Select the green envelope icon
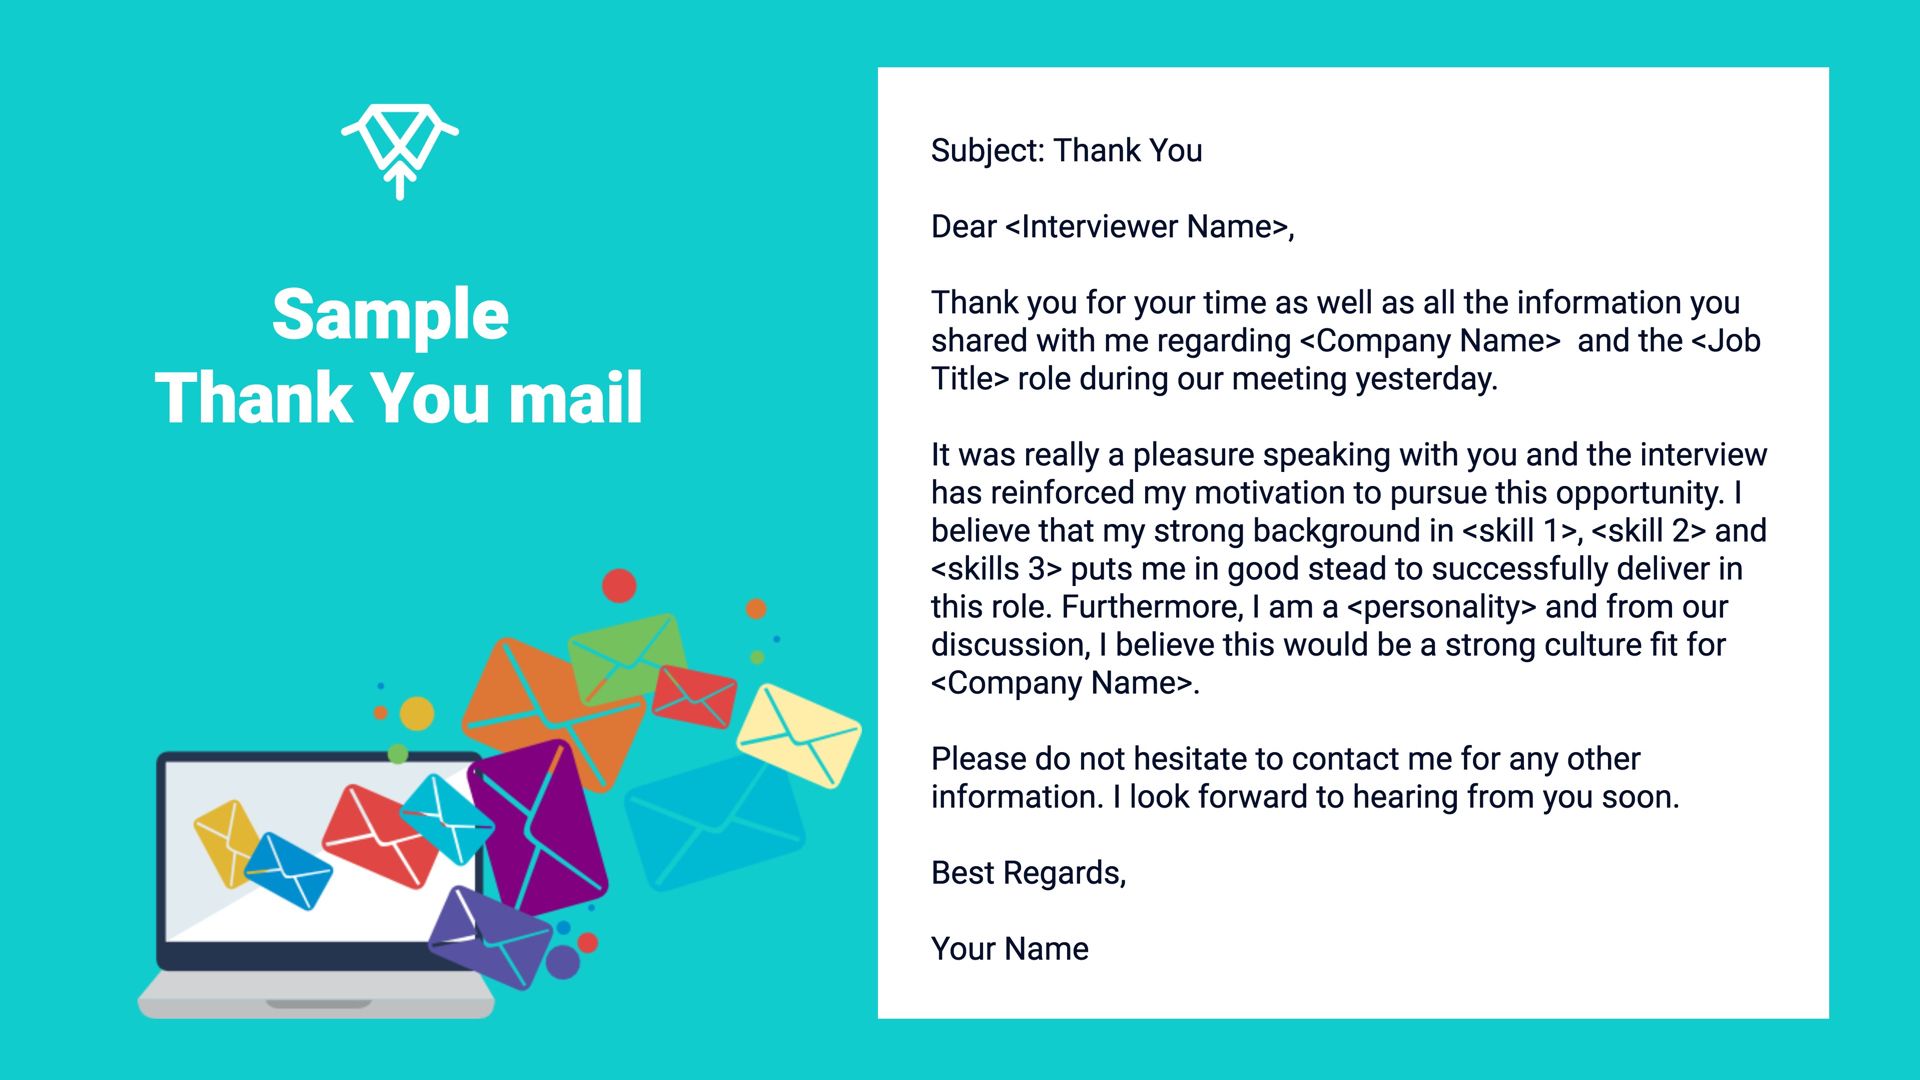 pos(627,657)
